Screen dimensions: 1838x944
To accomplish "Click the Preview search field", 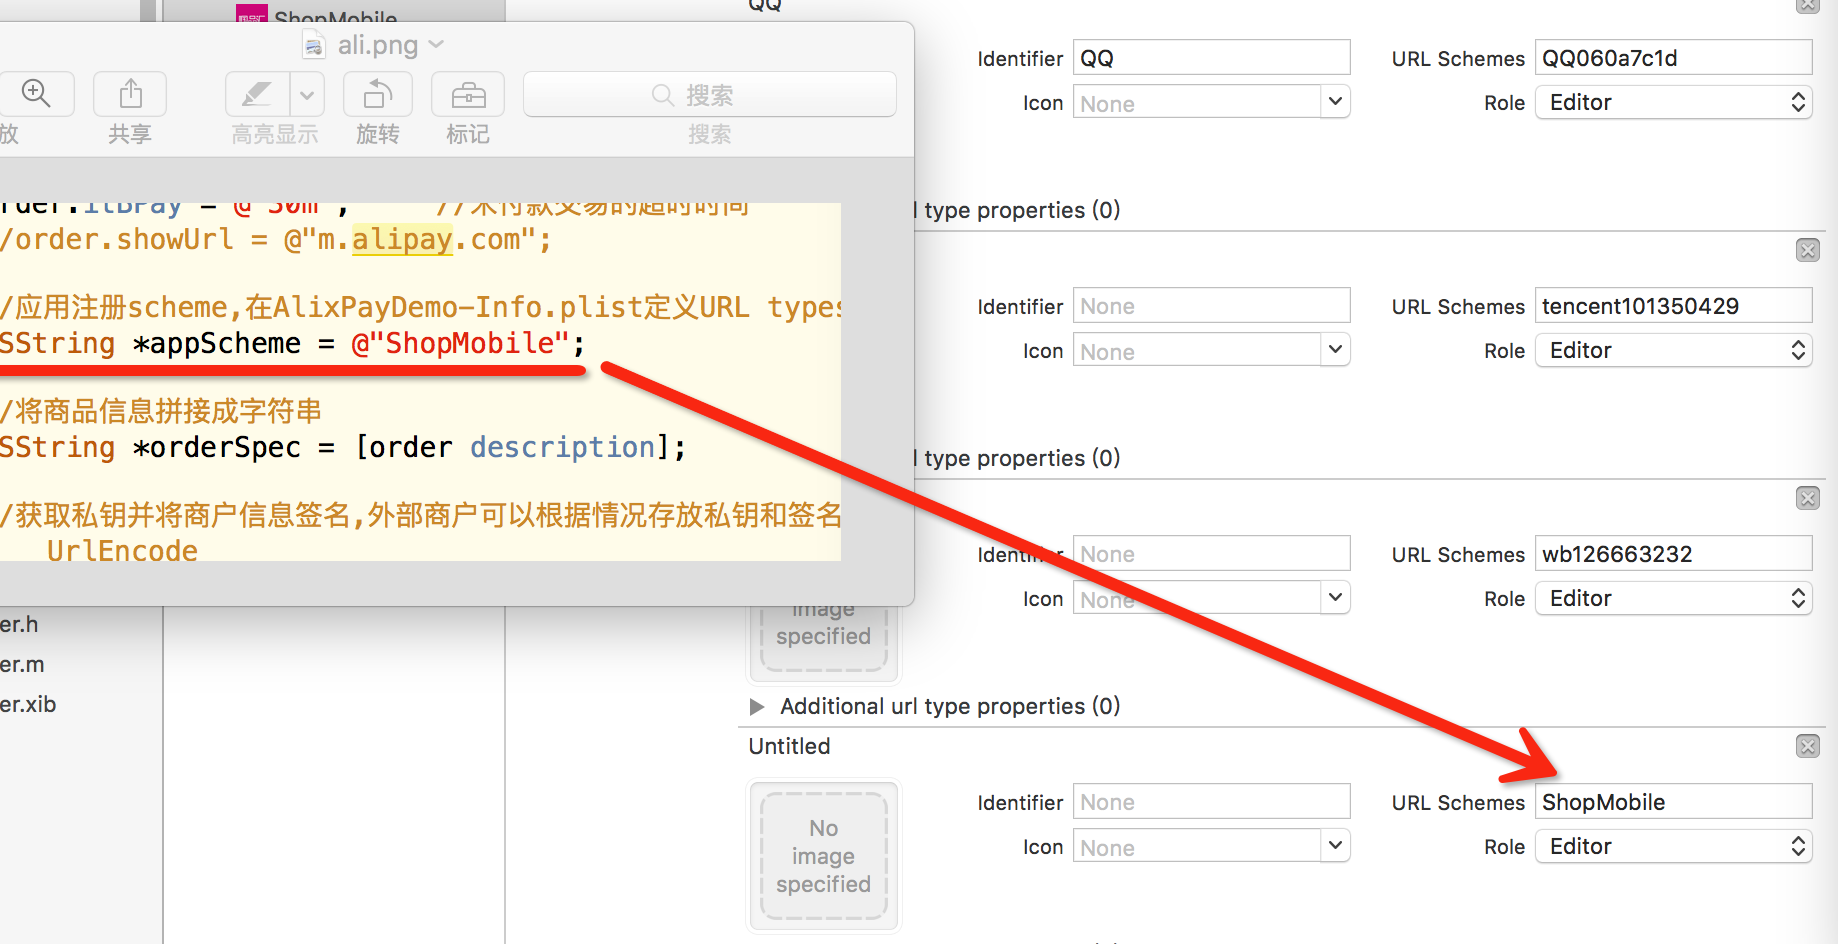I will tap(709, 95).
